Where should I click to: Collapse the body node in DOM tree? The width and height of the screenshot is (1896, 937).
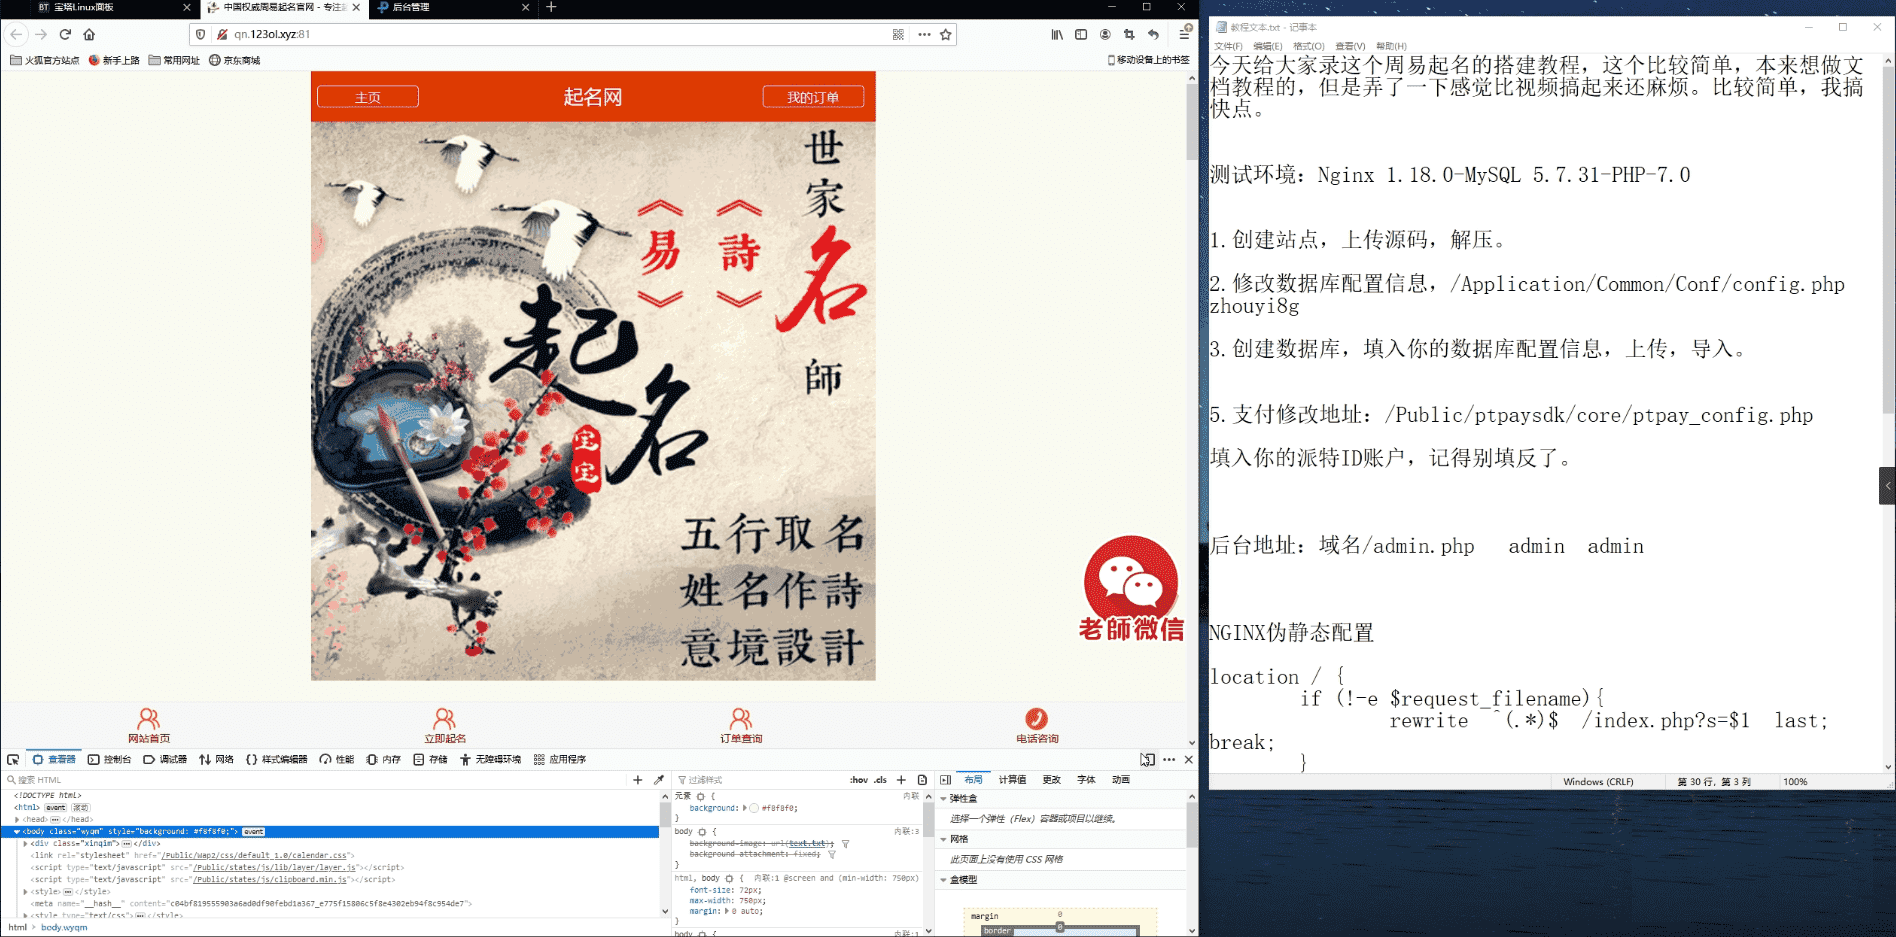click(17, 832)
